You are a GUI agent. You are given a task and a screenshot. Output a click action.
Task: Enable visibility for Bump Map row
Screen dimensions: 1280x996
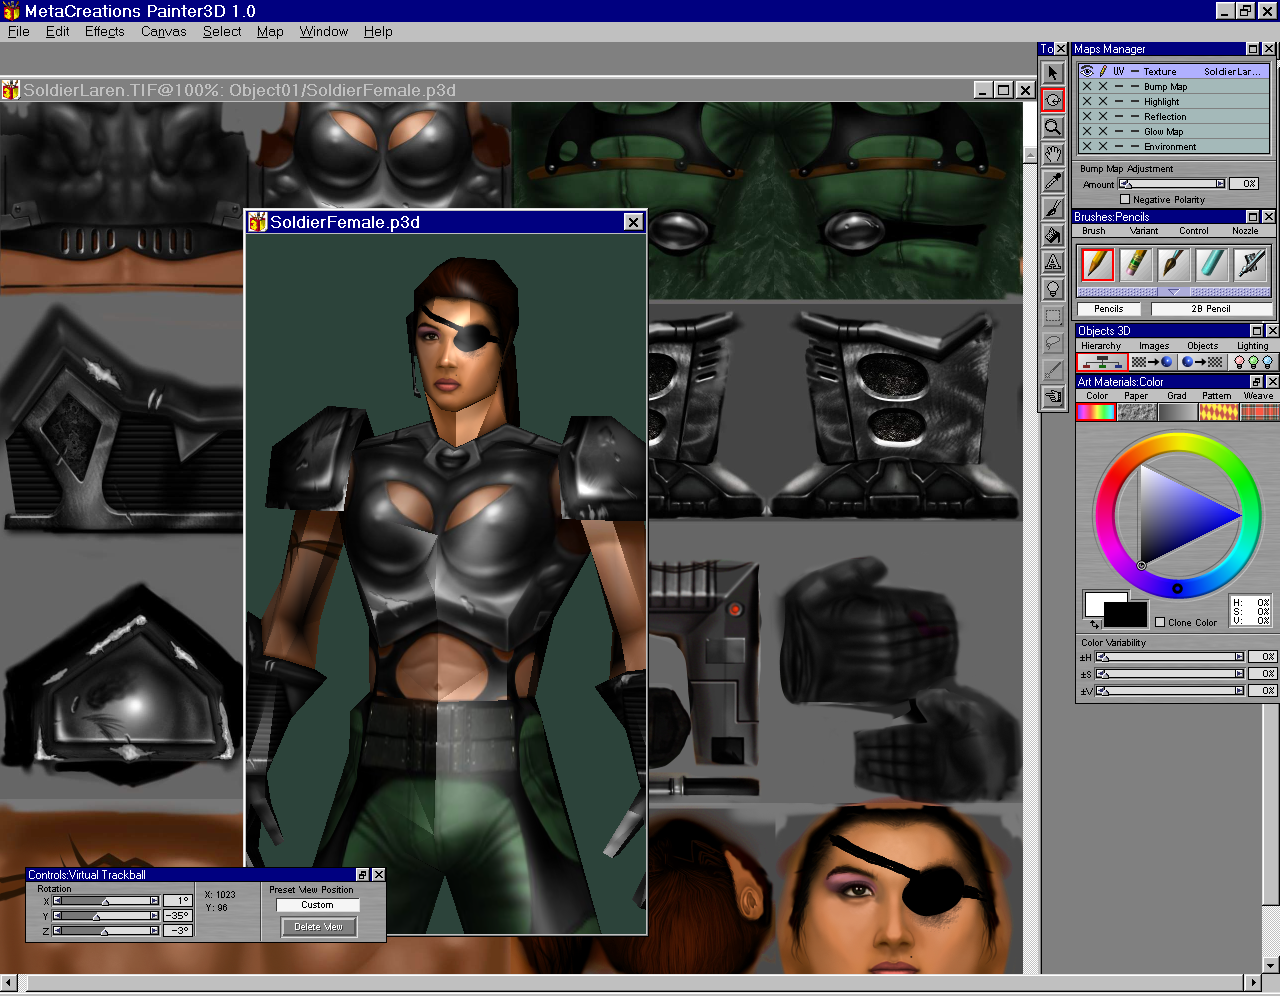pos(1087,86)
